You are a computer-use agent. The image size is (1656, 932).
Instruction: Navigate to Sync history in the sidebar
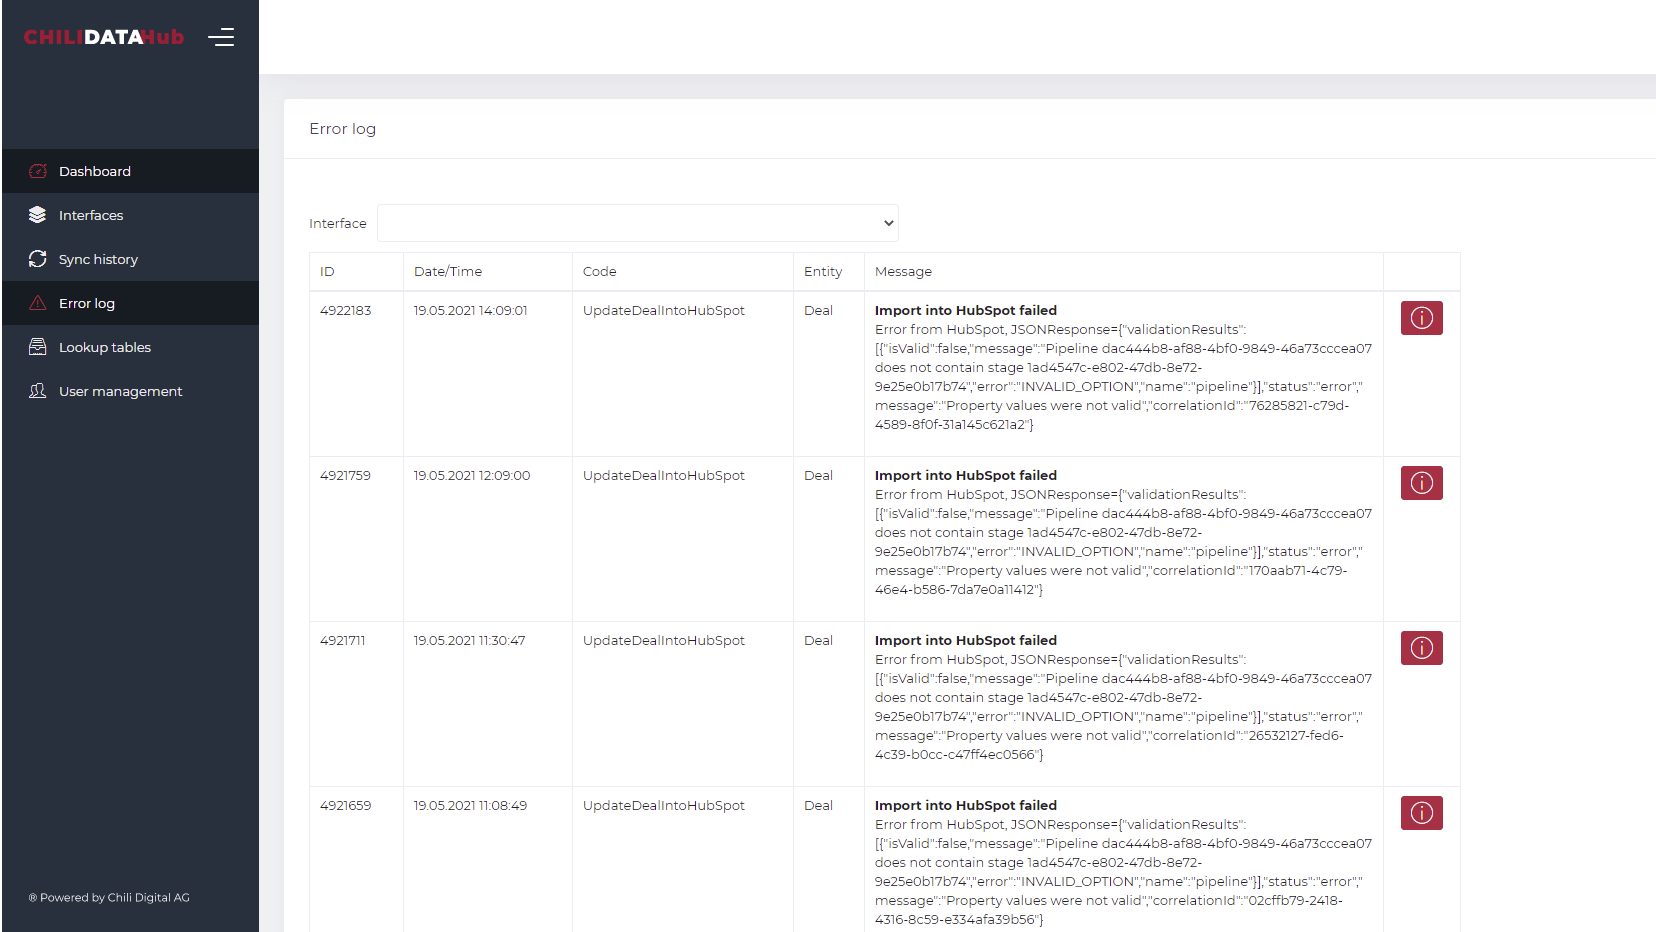pyautogui.click(x=98, y=259)
